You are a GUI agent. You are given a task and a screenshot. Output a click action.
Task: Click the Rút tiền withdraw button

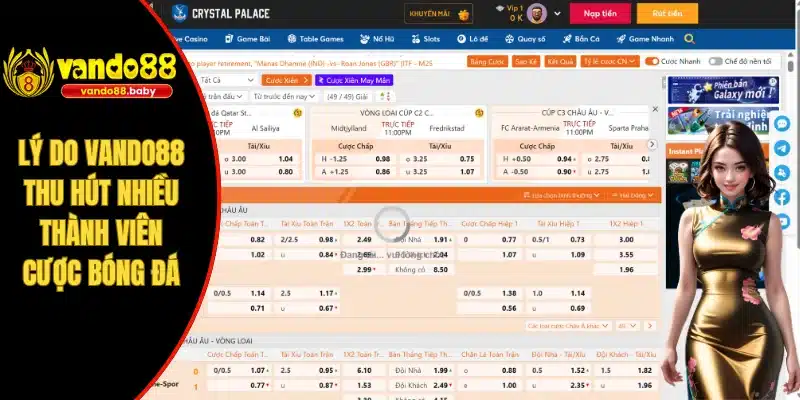pos(667,14)
